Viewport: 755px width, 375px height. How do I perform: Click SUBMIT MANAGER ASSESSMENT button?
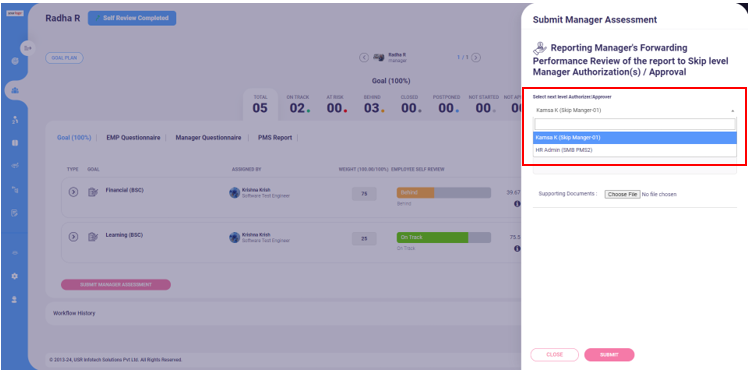116,284
